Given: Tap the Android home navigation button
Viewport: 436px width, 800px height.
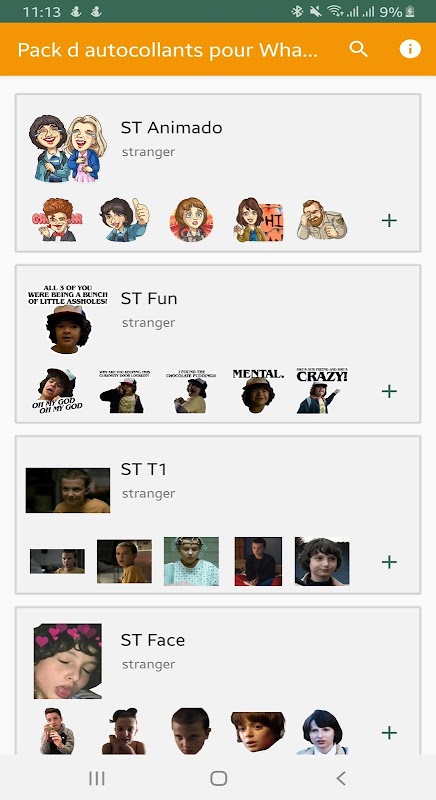Looking at the screenshot, I should [218, 778].
